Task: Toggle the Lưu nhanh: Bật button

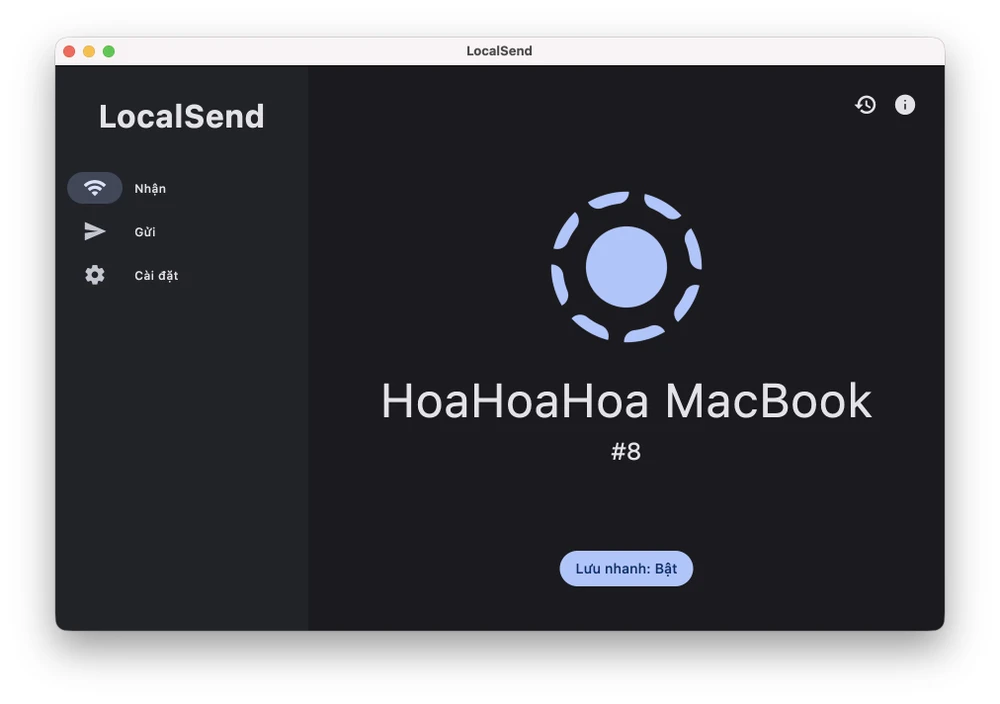Action: 626,568
